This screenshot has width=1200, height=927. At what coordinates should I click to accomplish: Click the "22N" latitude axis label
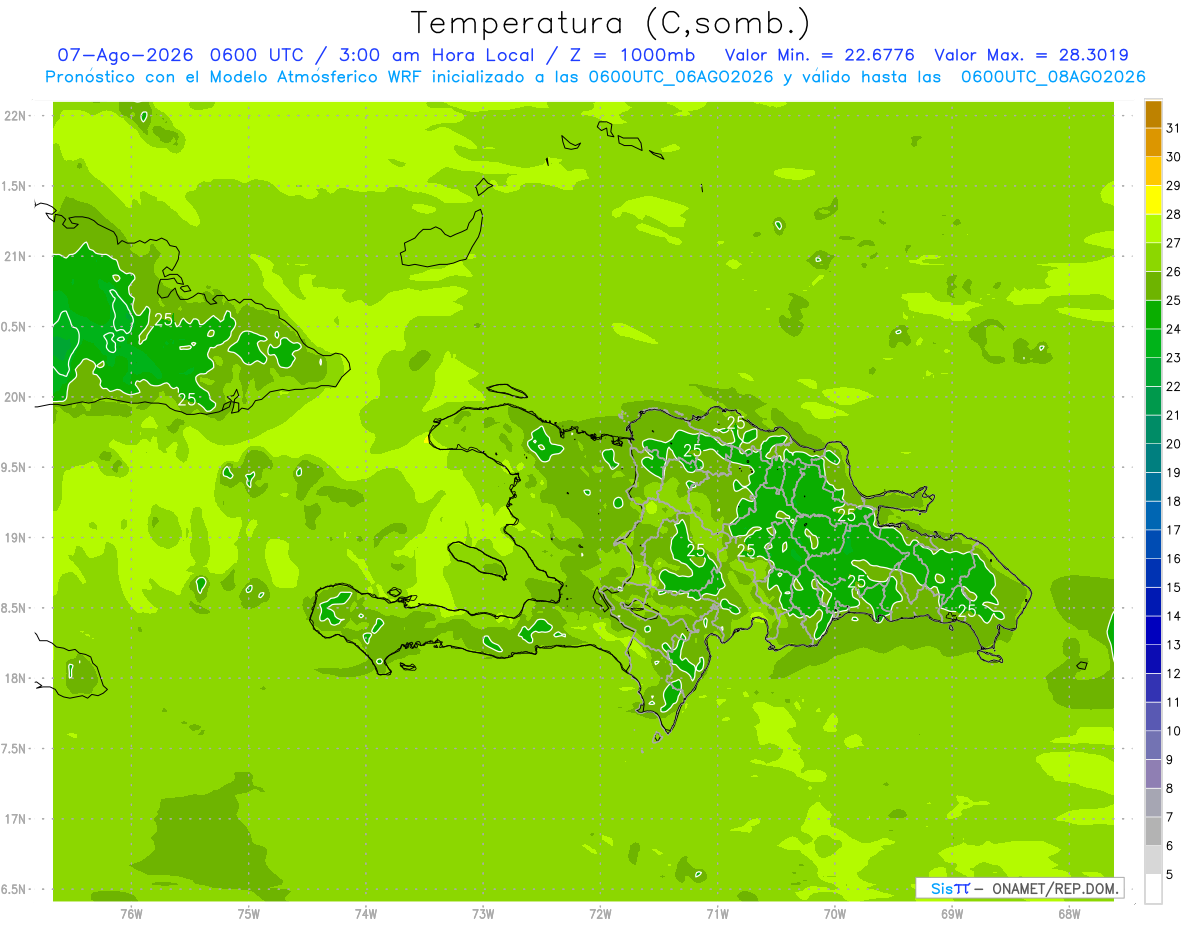click(x=16, y=116)
